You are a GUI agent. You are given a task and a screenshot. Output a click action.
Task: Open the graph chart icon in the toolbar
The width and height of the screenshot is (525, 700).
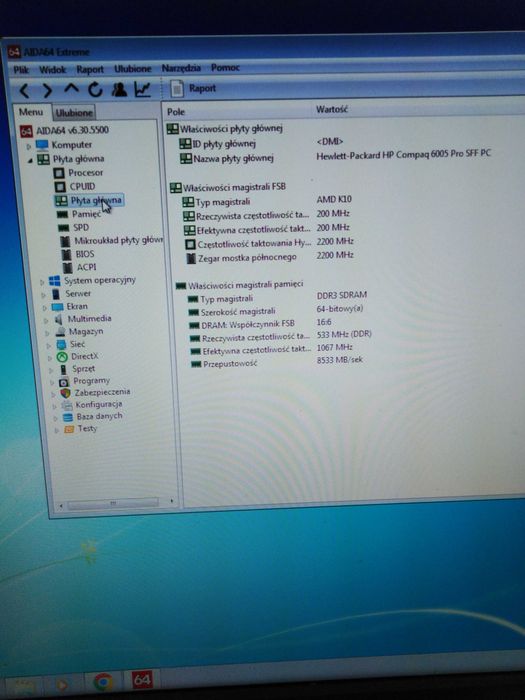[x=142, y=89]
